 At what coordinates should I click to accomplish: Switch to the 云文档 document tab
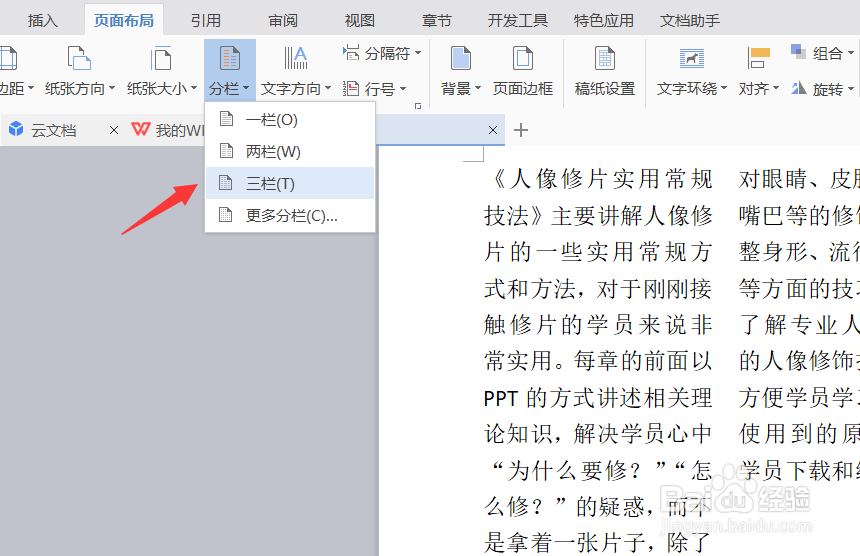53,130
